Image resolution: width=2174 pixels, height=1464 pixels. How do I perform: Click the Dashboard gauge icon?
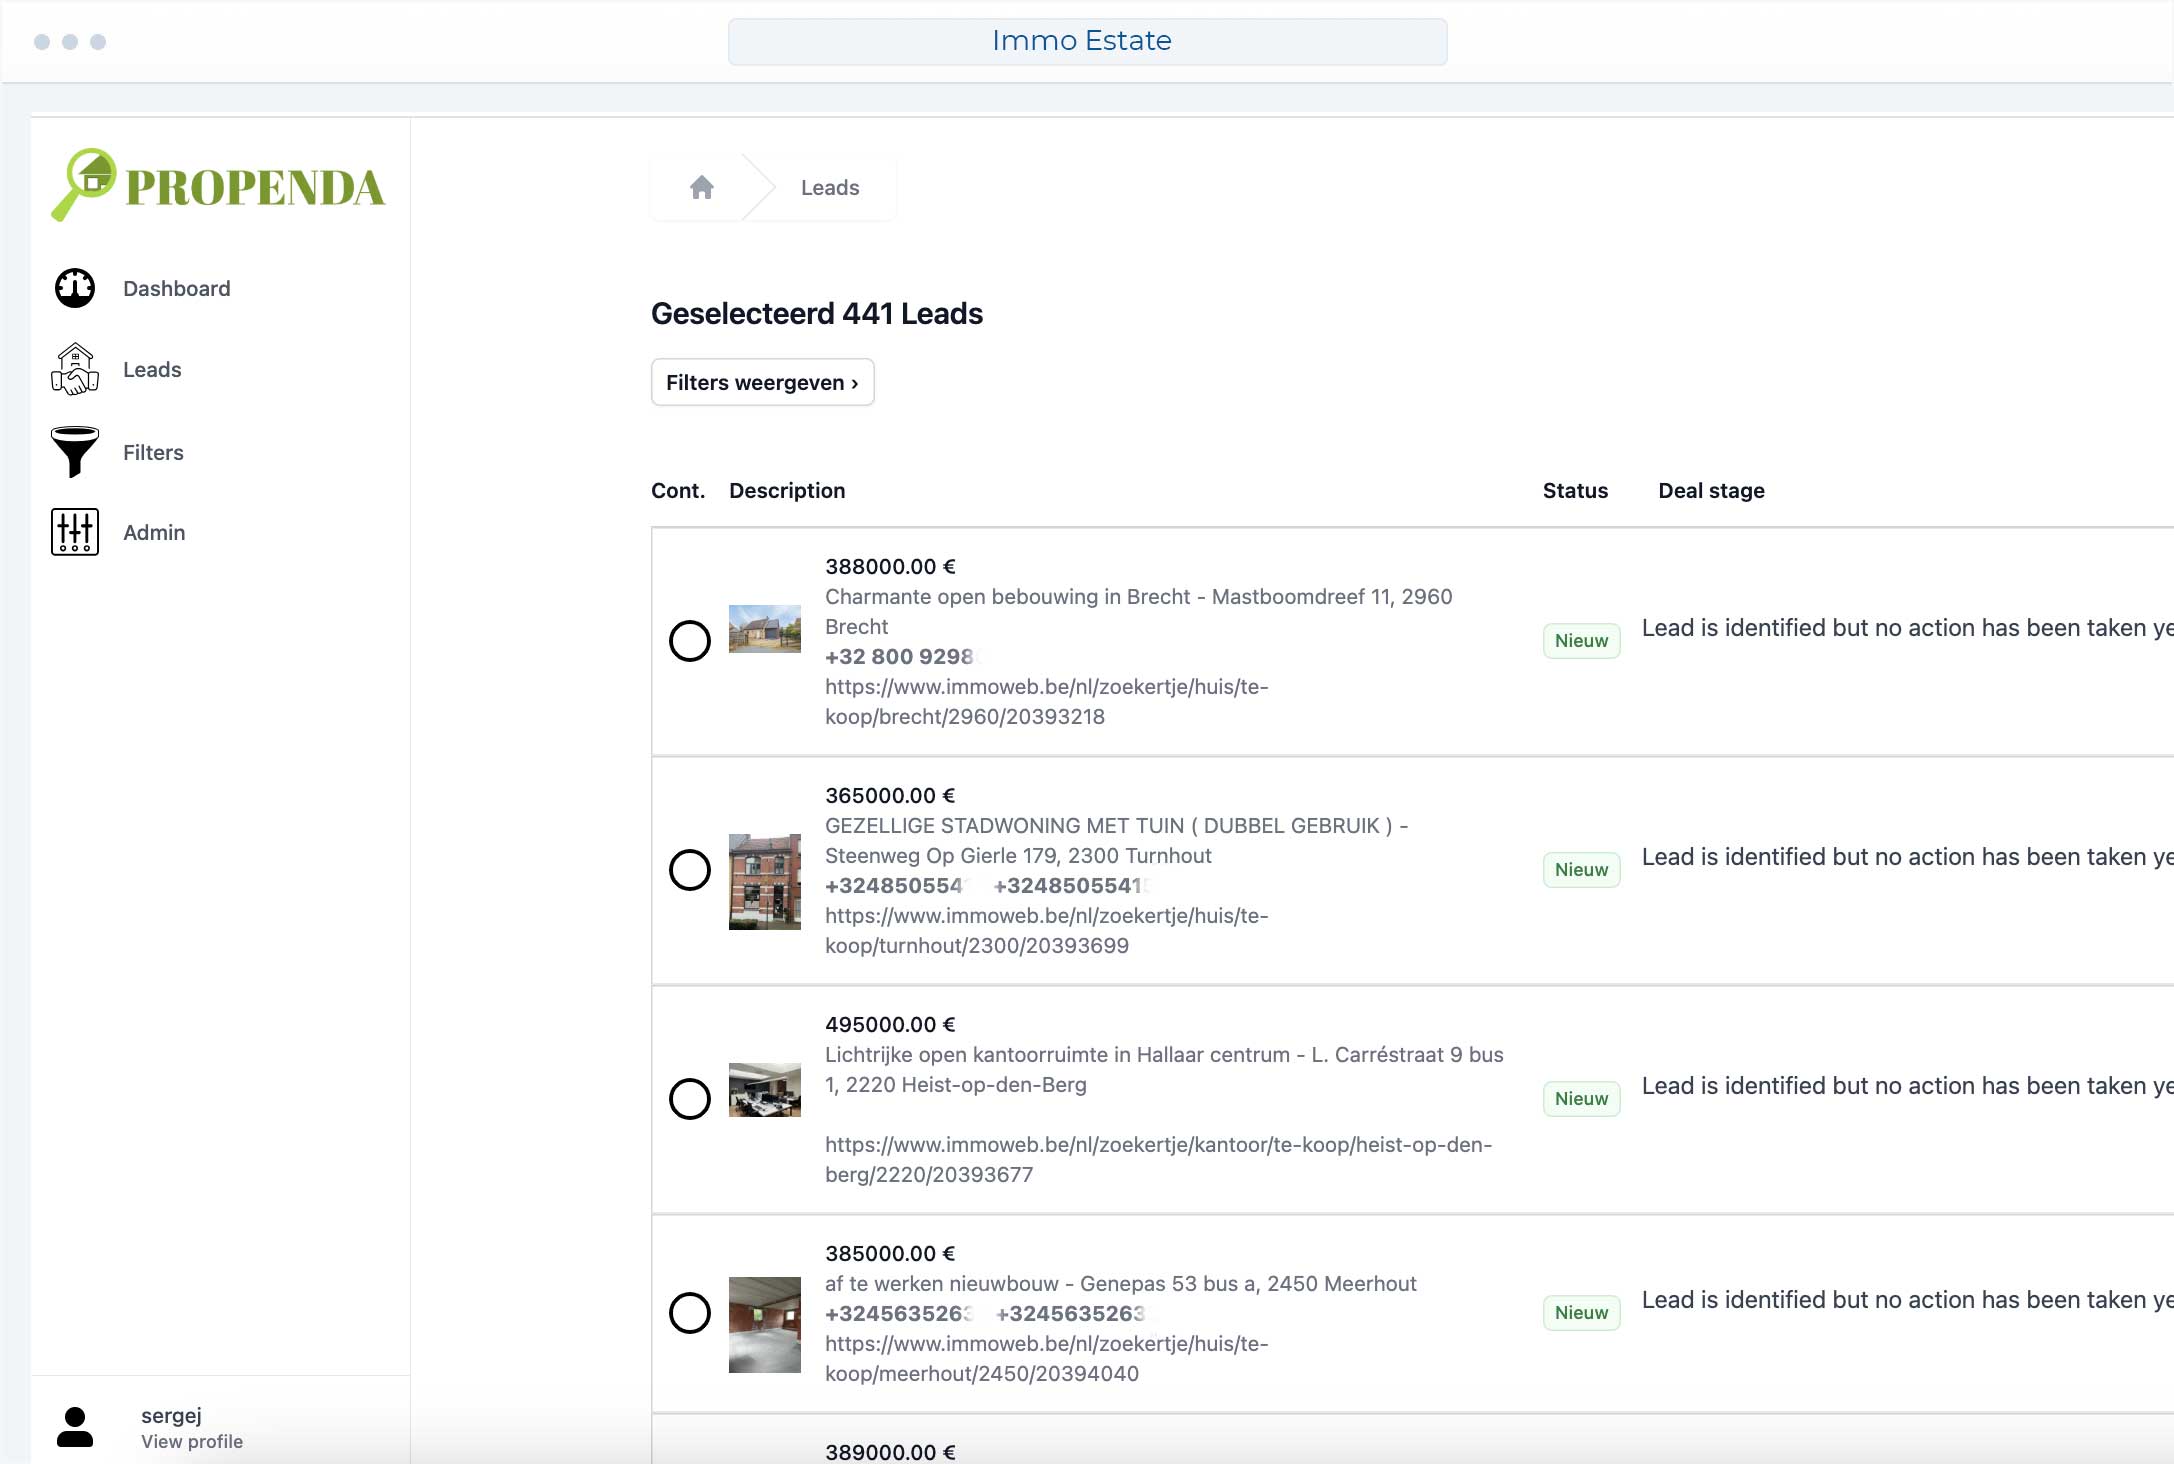75,288
